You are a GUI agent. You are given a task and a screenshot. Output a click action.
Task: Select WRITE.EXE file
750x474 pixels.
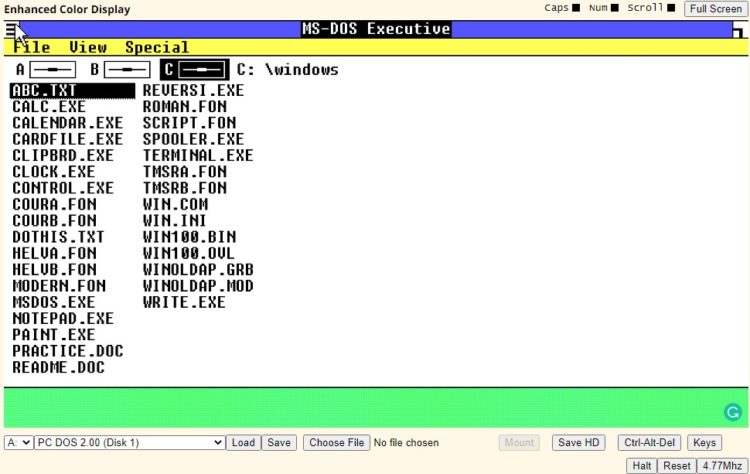(x=184, y=302)
